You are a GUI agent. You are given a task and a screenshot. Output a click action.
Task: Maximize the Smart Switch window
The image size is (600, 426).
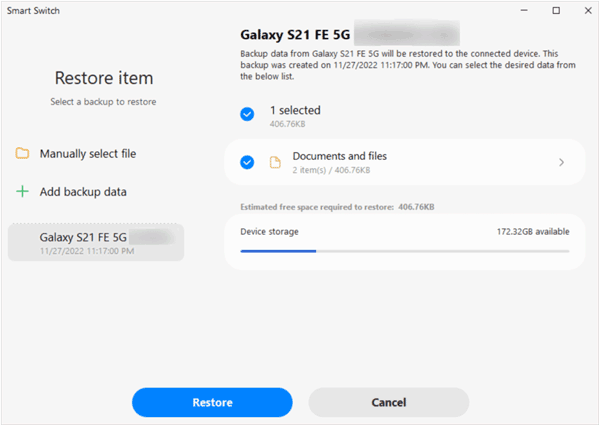coord(556,10)
